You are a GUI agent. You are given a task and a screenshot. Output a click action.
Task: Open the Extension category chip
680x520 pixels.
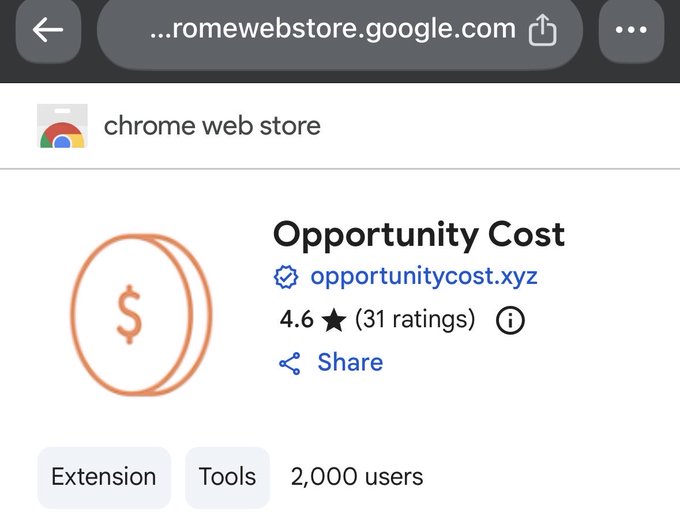pyautogui.click(x=104, y=477)
